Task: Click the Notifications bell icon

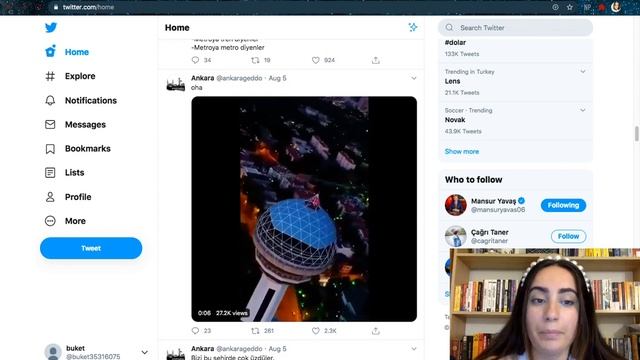Action: pyautogui.click(x=50, y=100)
